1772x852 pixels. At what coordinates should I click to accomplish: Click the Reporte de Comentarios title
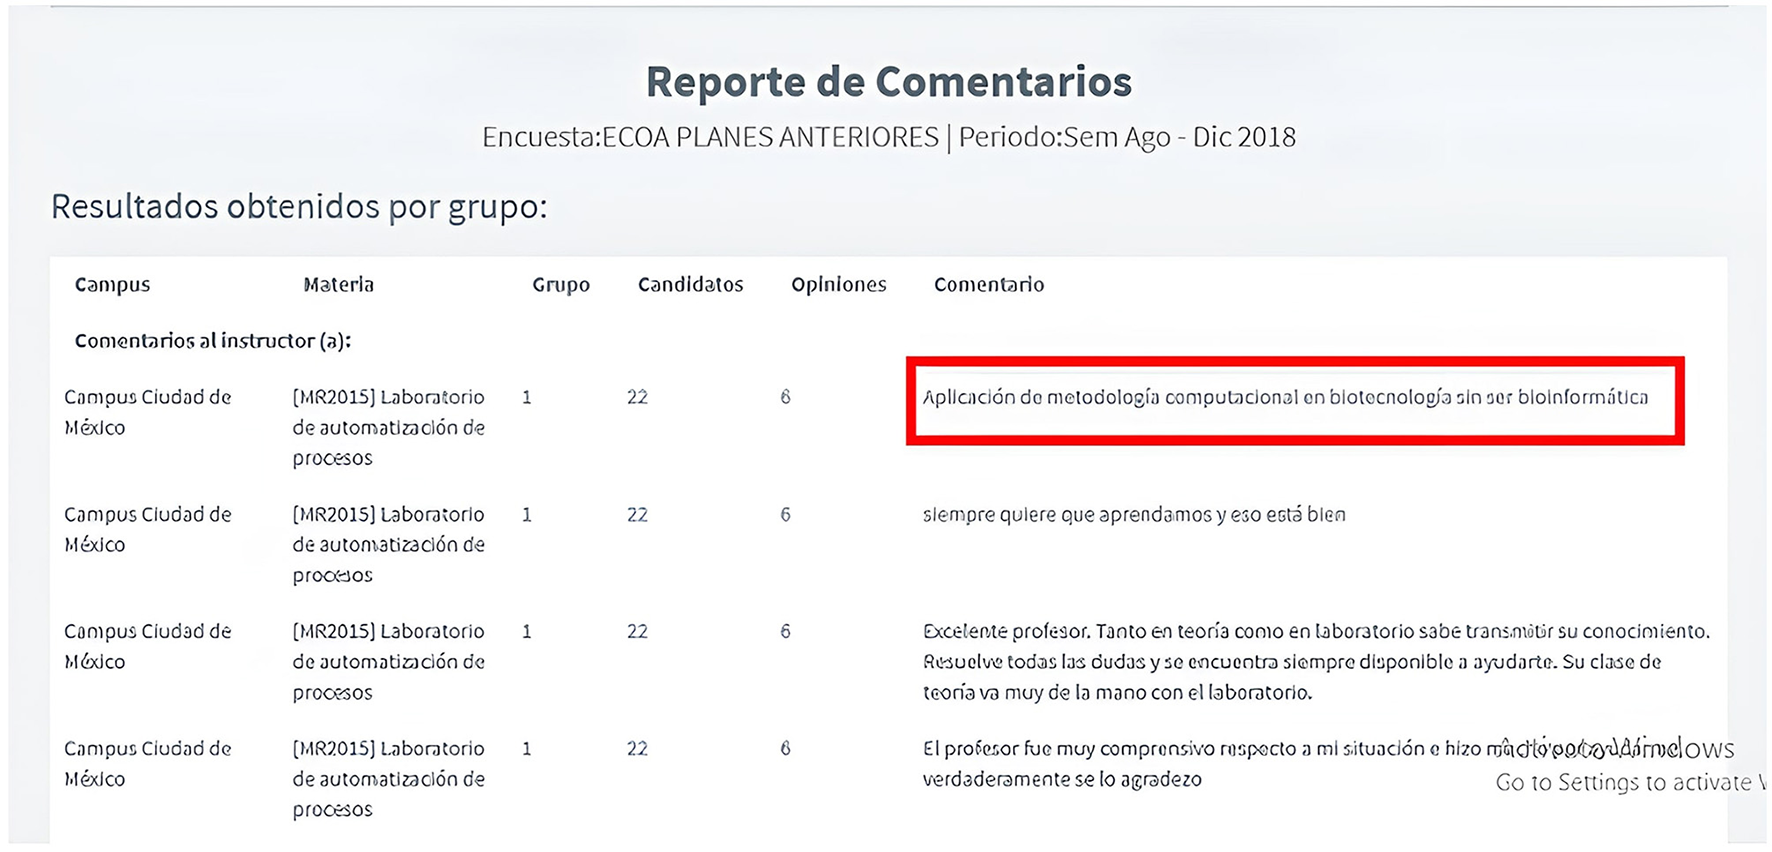[x=888, y=82]
